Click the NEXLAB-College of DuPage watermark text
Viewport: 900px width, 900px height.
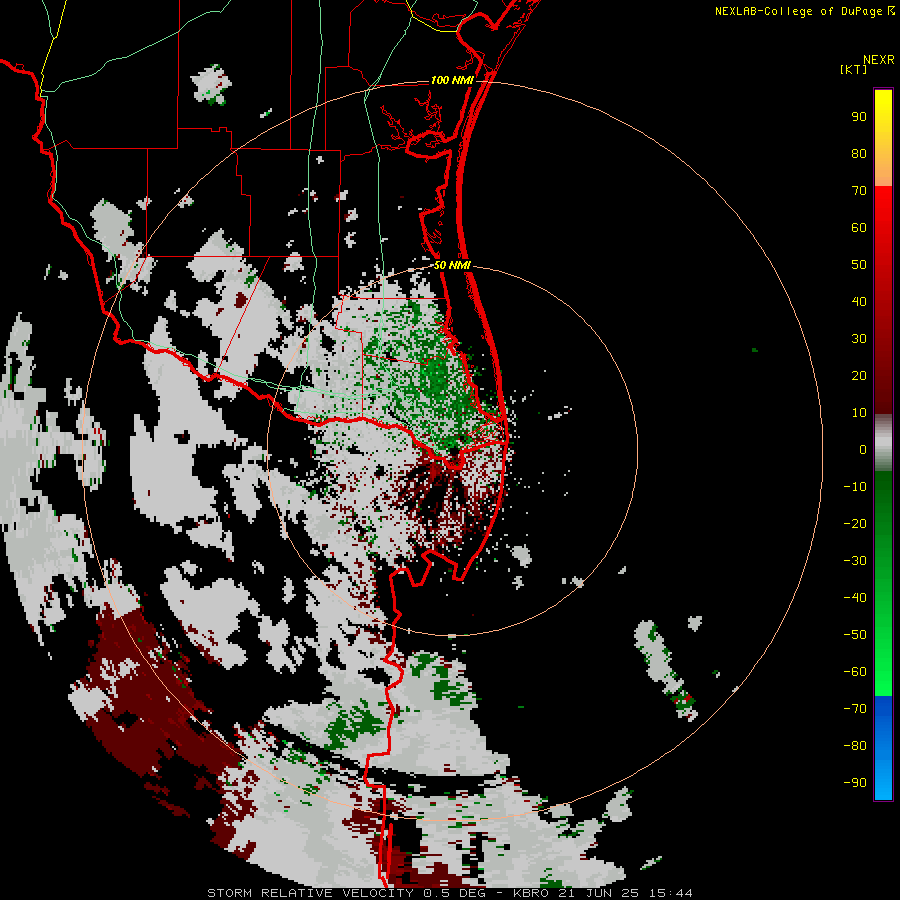[x=804, y=11]
